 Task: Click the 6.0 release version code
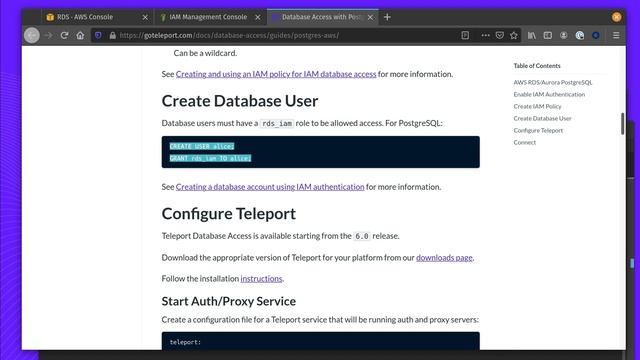(x=362, y=236)
